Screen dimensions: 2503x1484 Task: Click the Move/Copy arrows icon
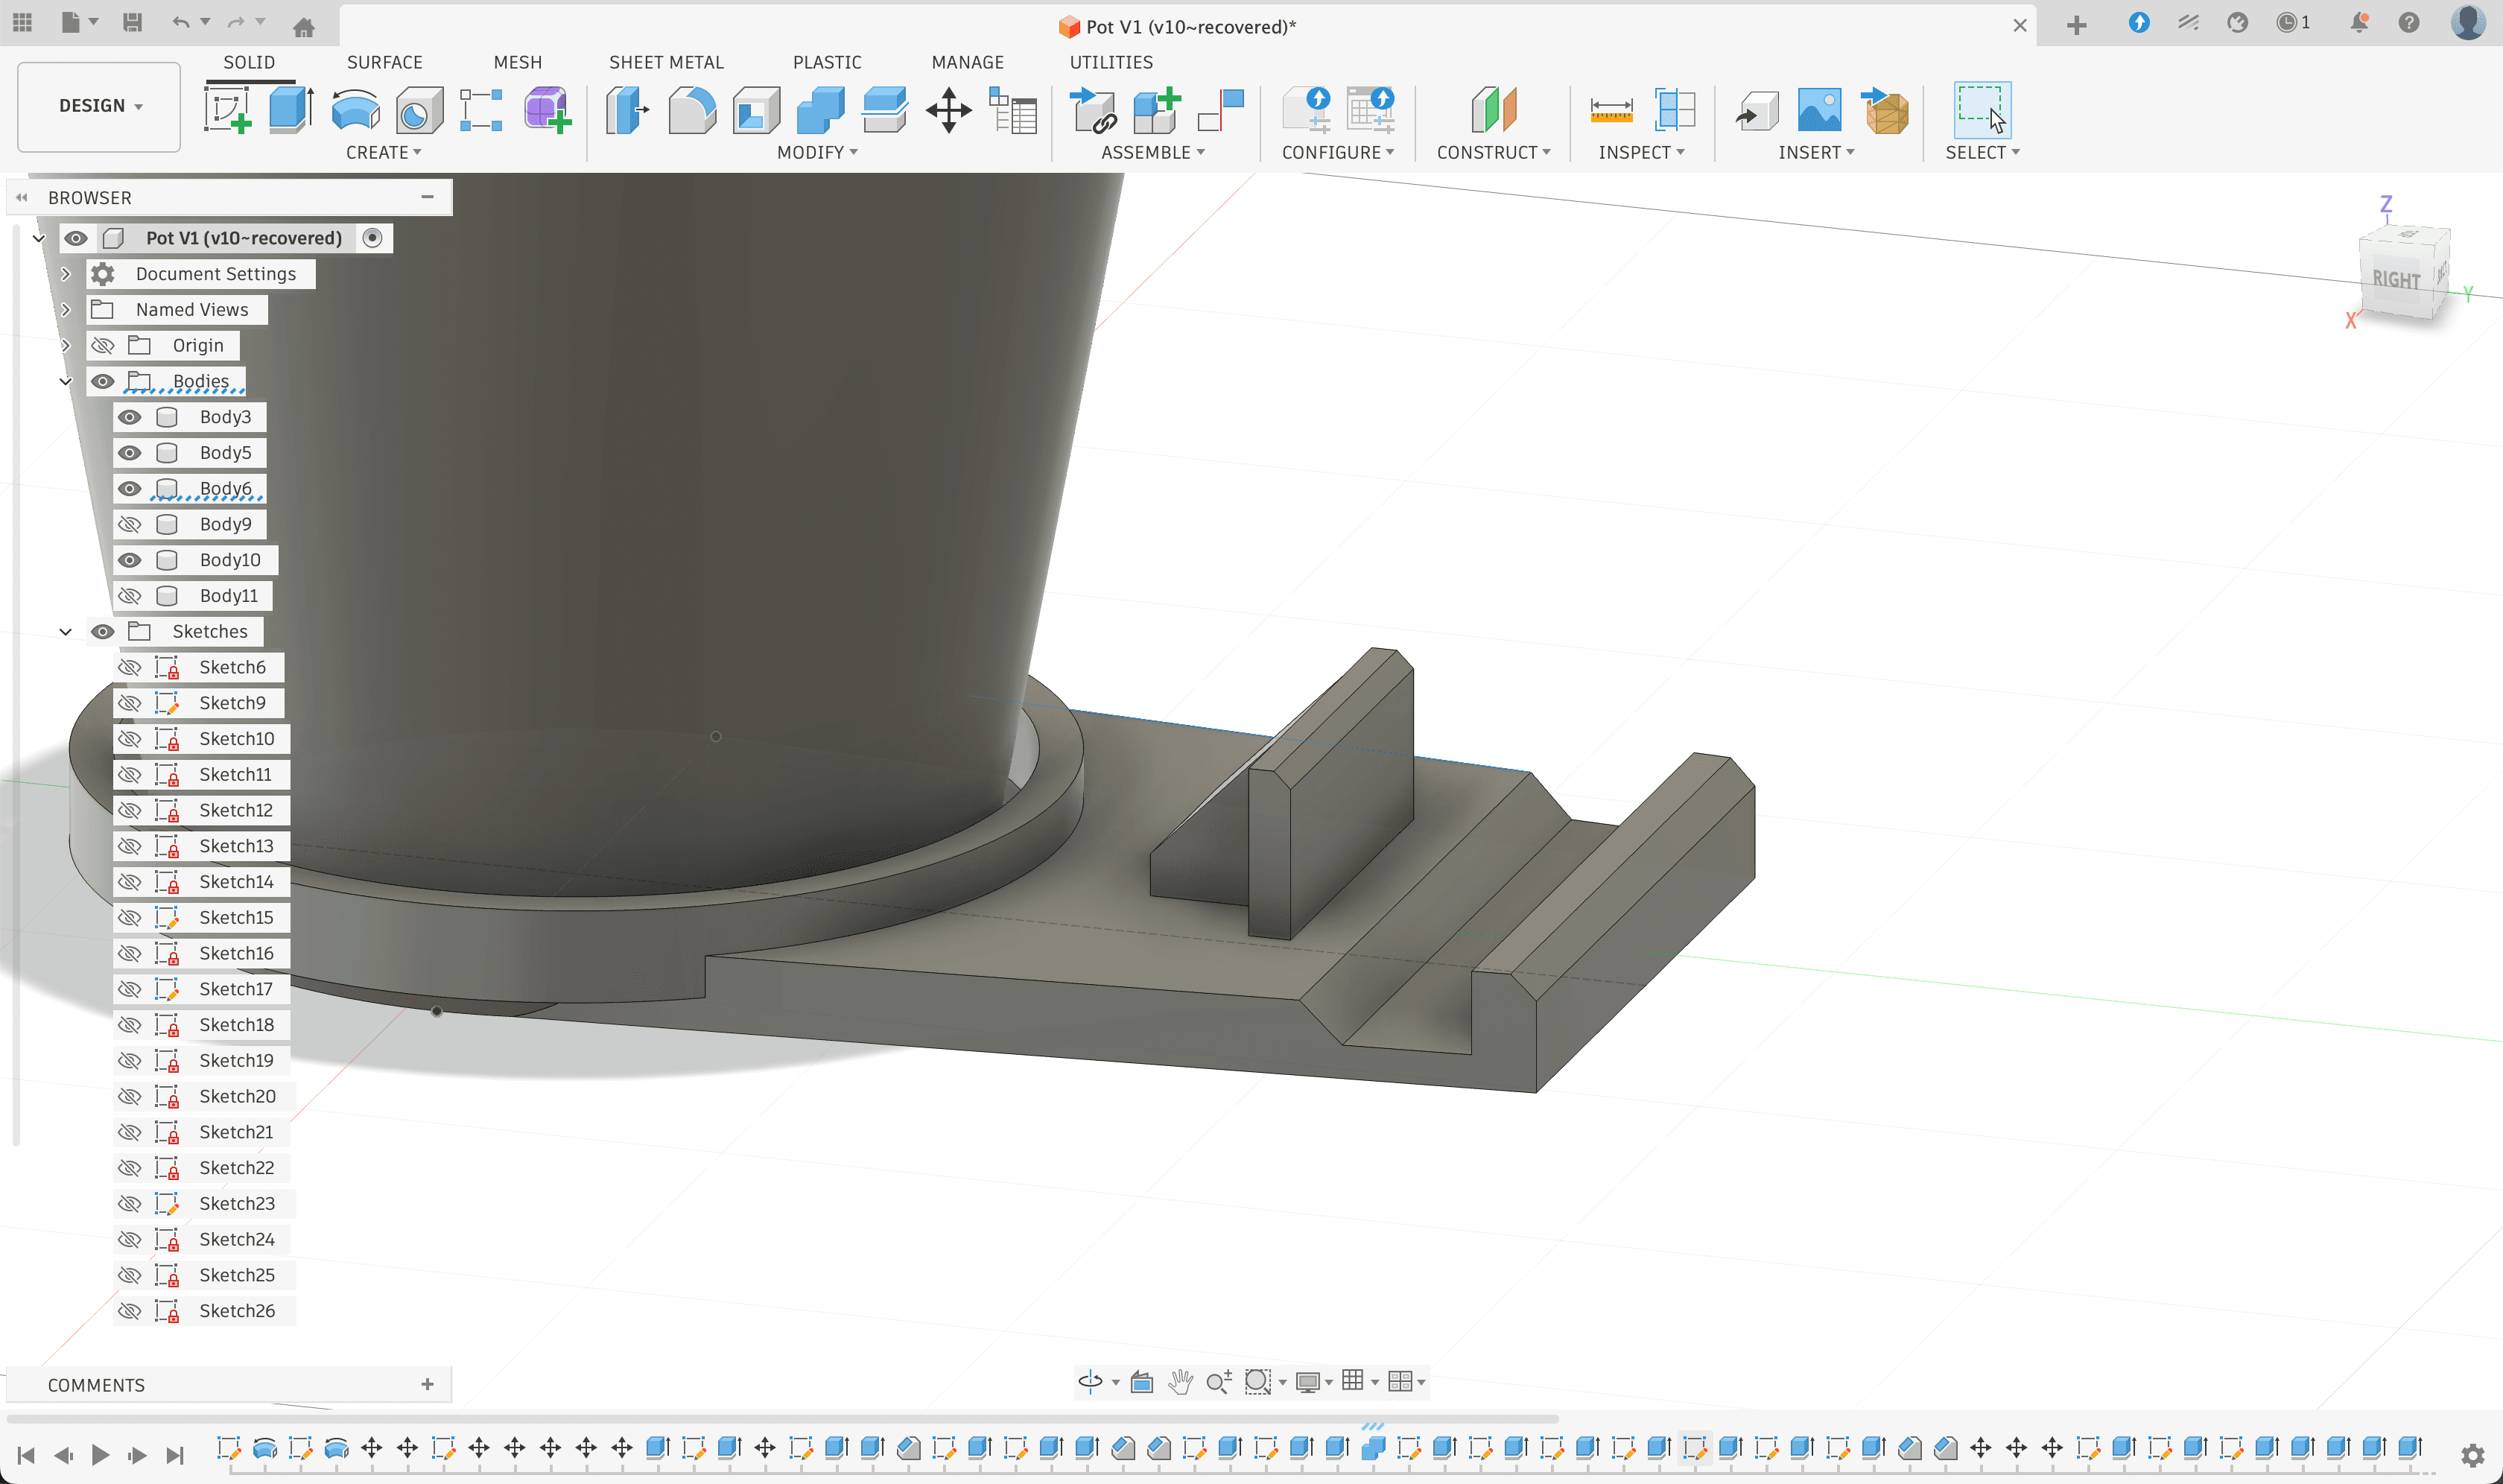[x=948, y=109]
